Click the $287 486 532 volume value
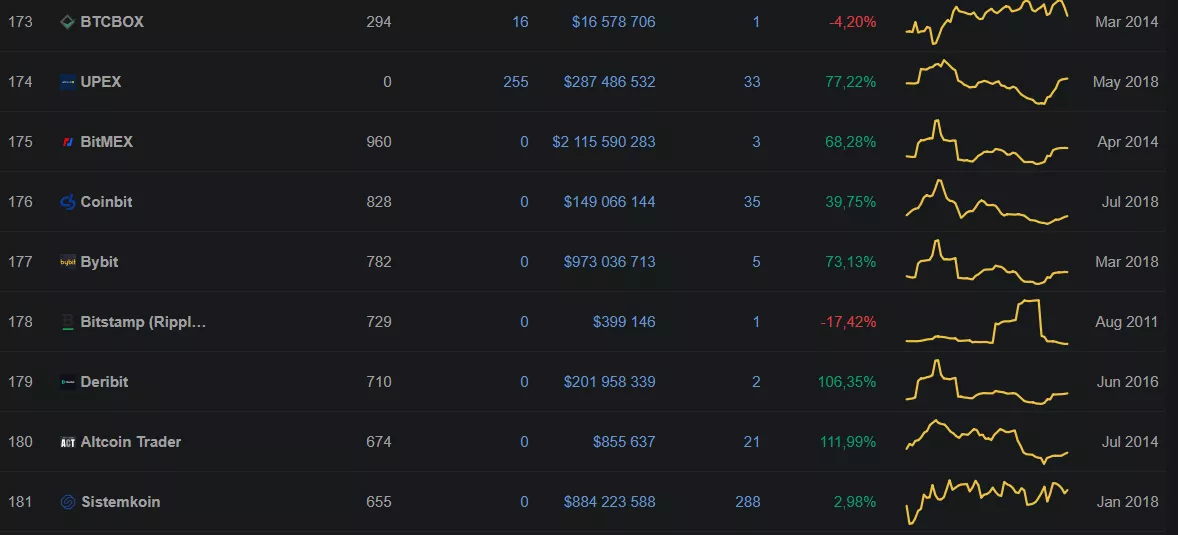Image resolution: width=1178 pixels, height=535 pixels. coord(609,82)
